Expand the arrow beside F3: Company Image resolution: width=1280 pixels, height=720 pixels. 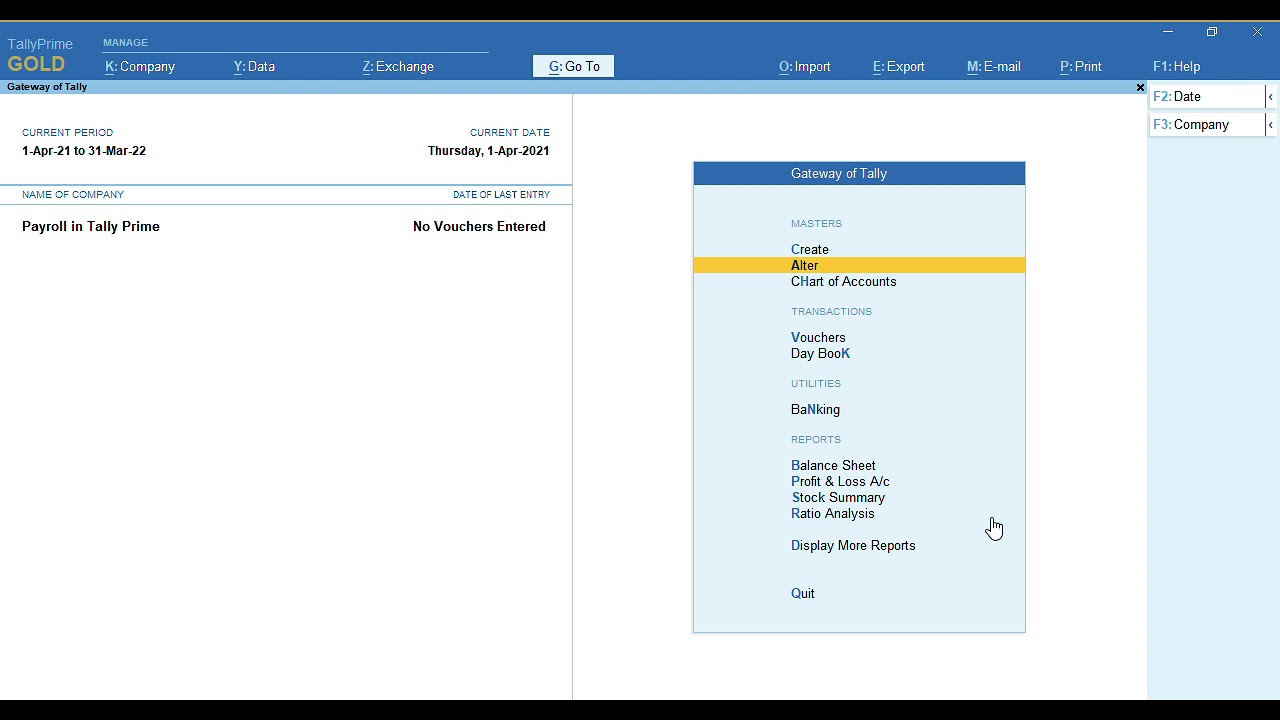tap(1270, 125)
